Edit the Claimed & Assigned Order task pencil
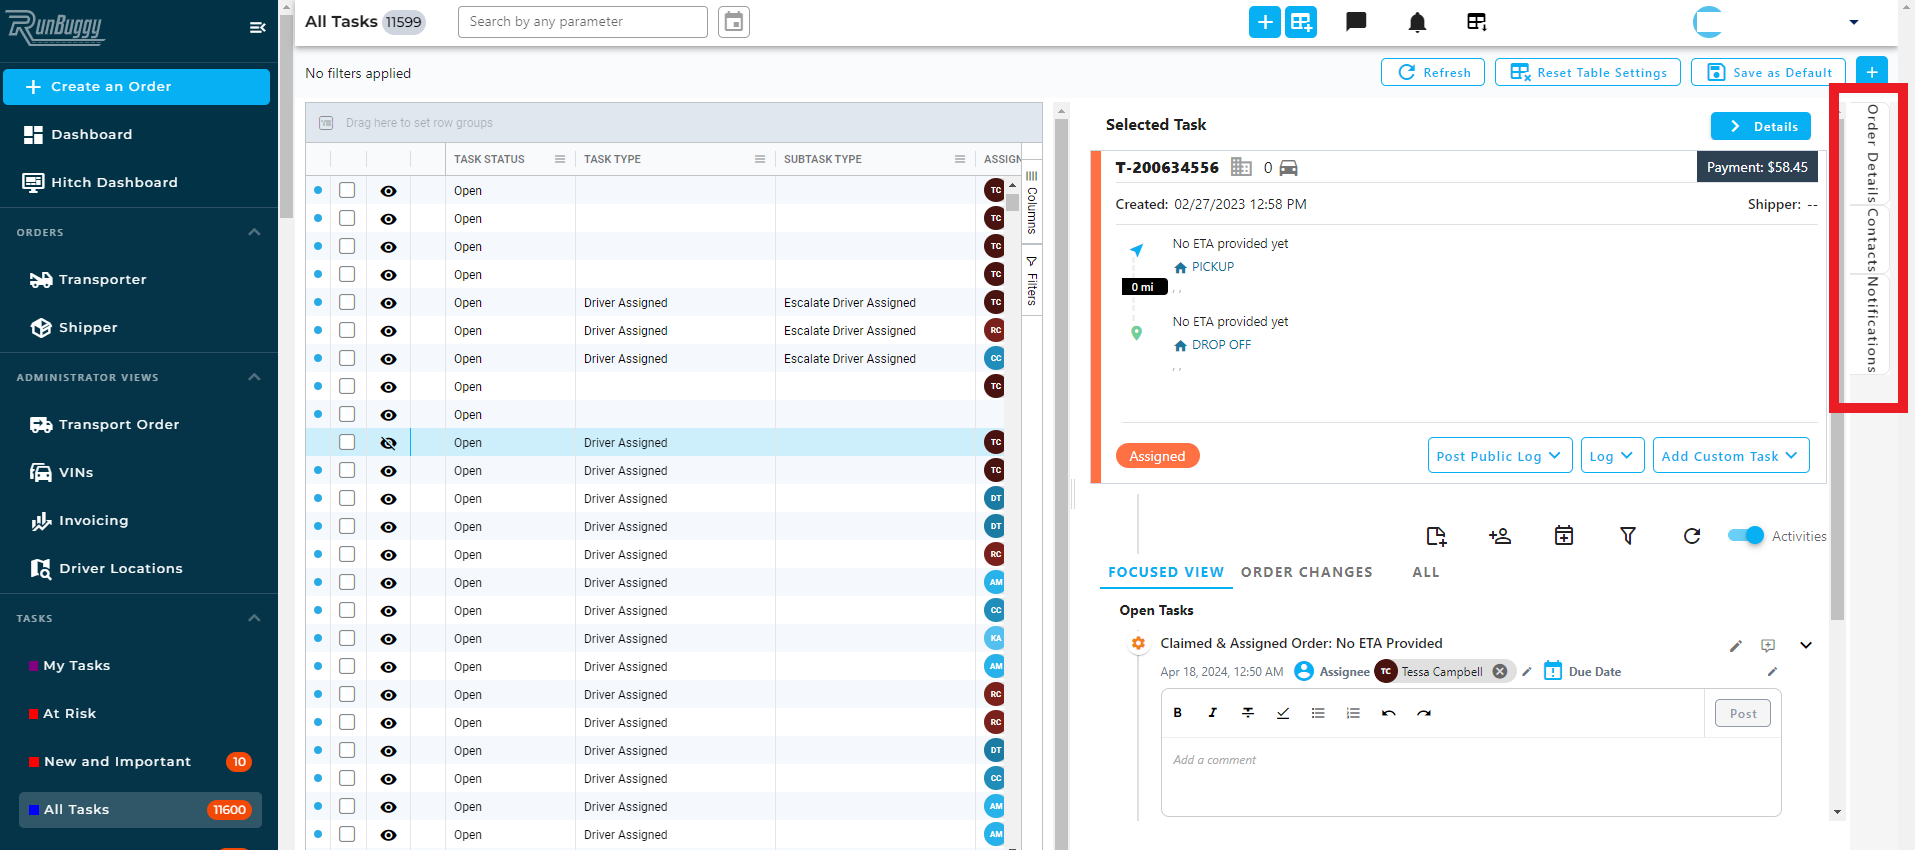 [x=1736, y=646]
